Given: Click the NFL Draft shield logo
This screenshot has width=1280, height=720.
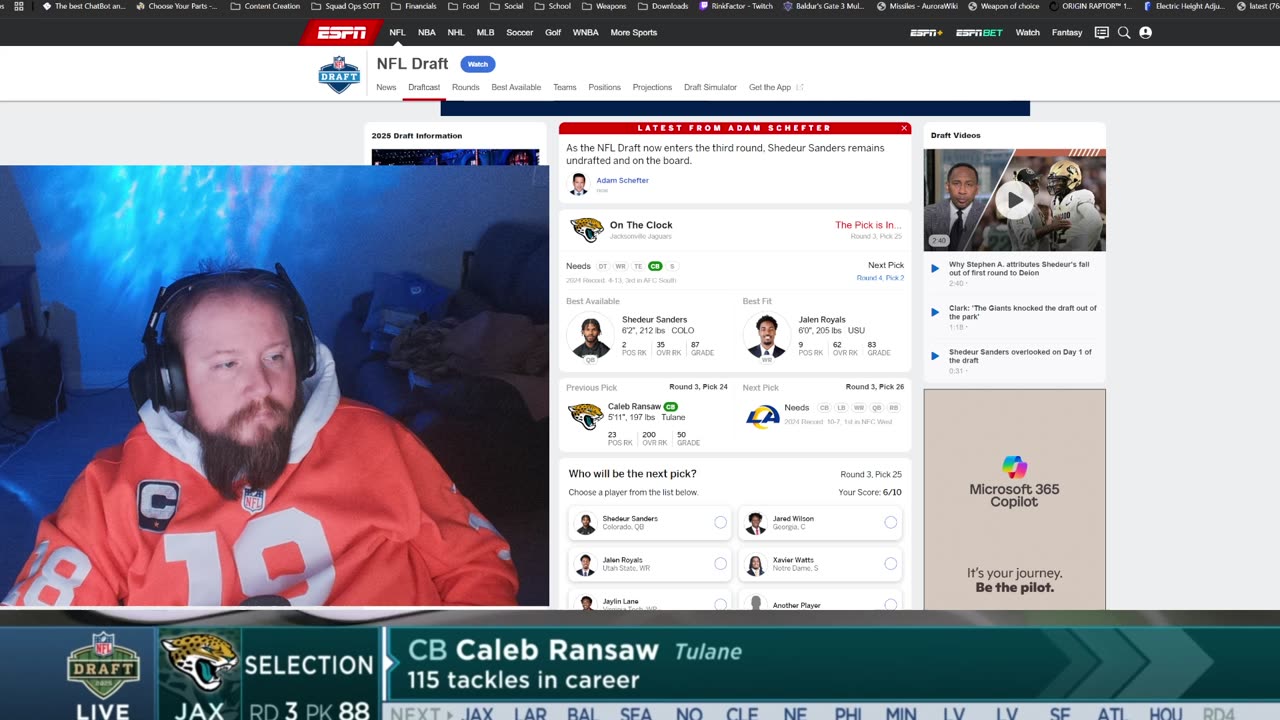Looking at the screenshot, I should point(339,75).
